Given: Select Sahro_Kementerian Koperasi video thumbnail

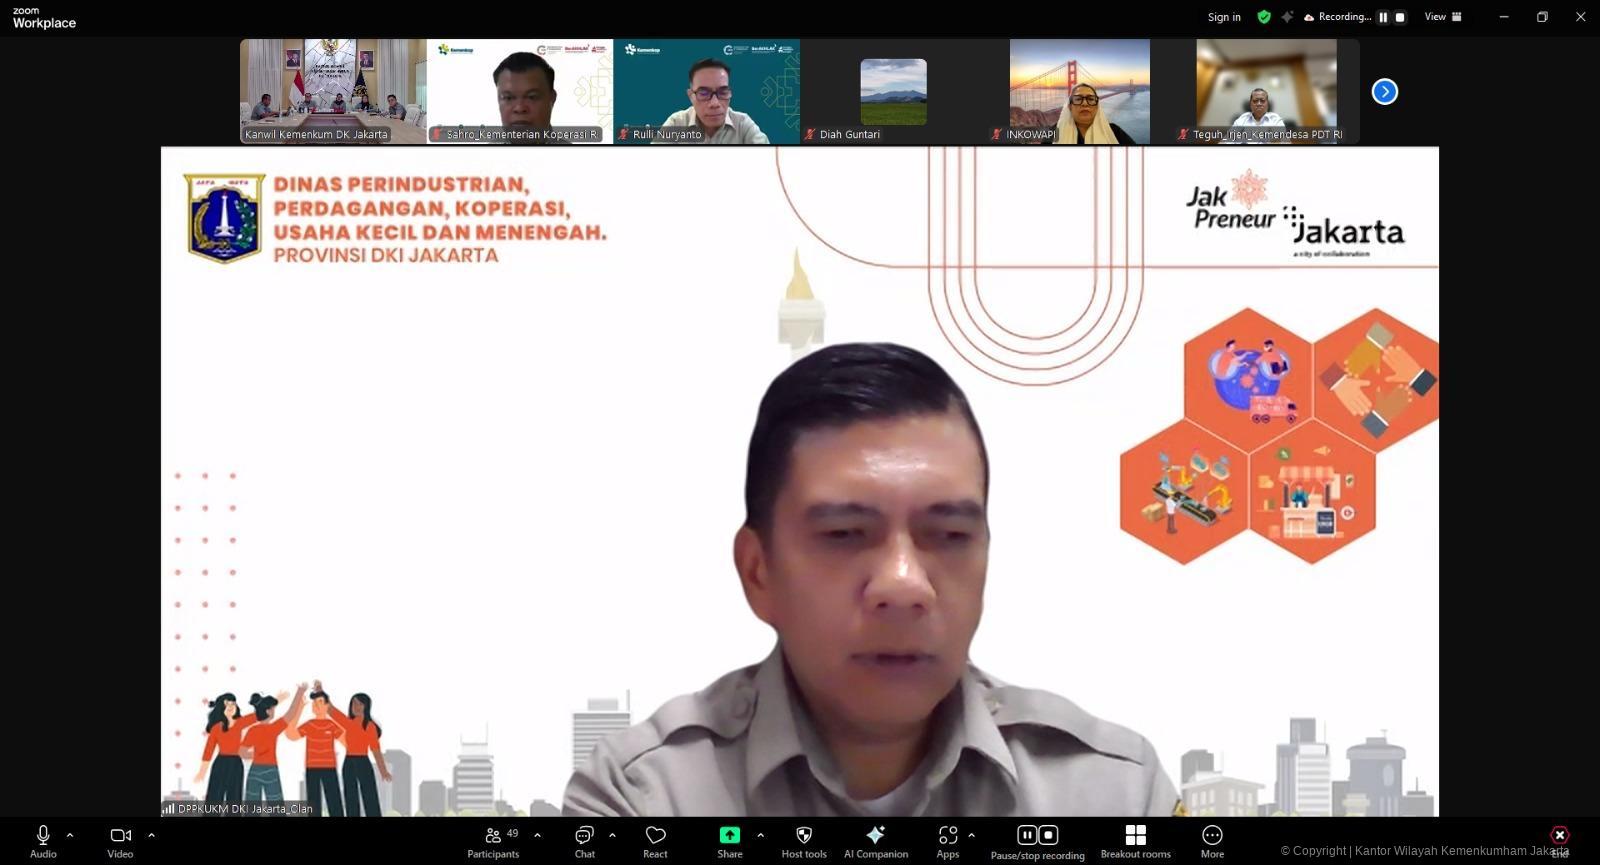Looking at the screenshot, I should [x=520, y=91].
